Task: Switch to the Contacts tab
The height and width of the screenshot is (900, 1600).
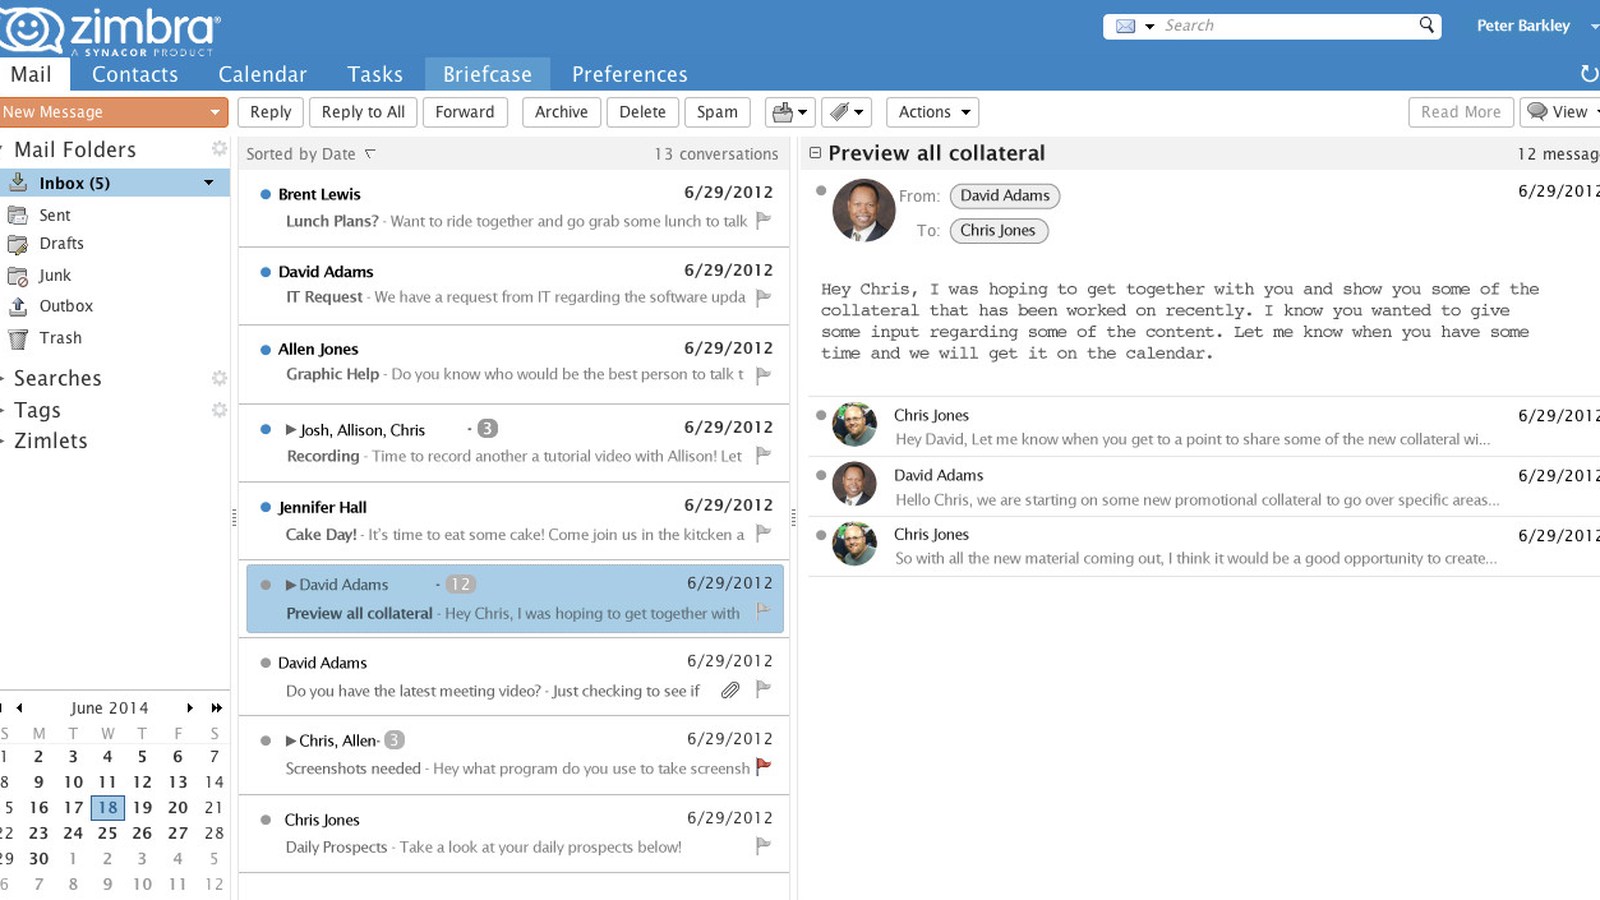Action: [135, 74]
